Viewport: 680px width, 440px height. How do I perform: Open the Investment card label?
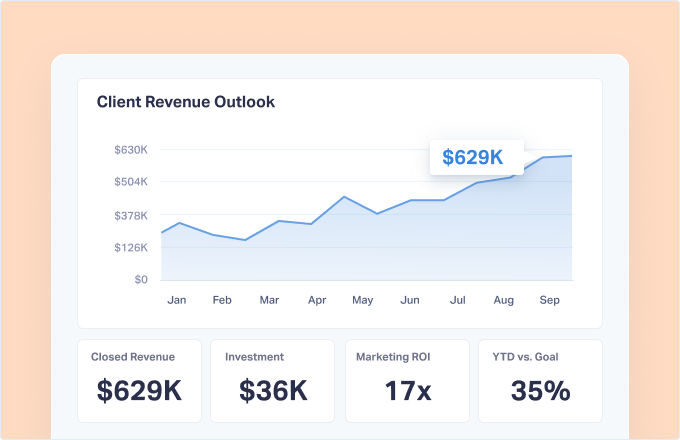pos(255,357)
